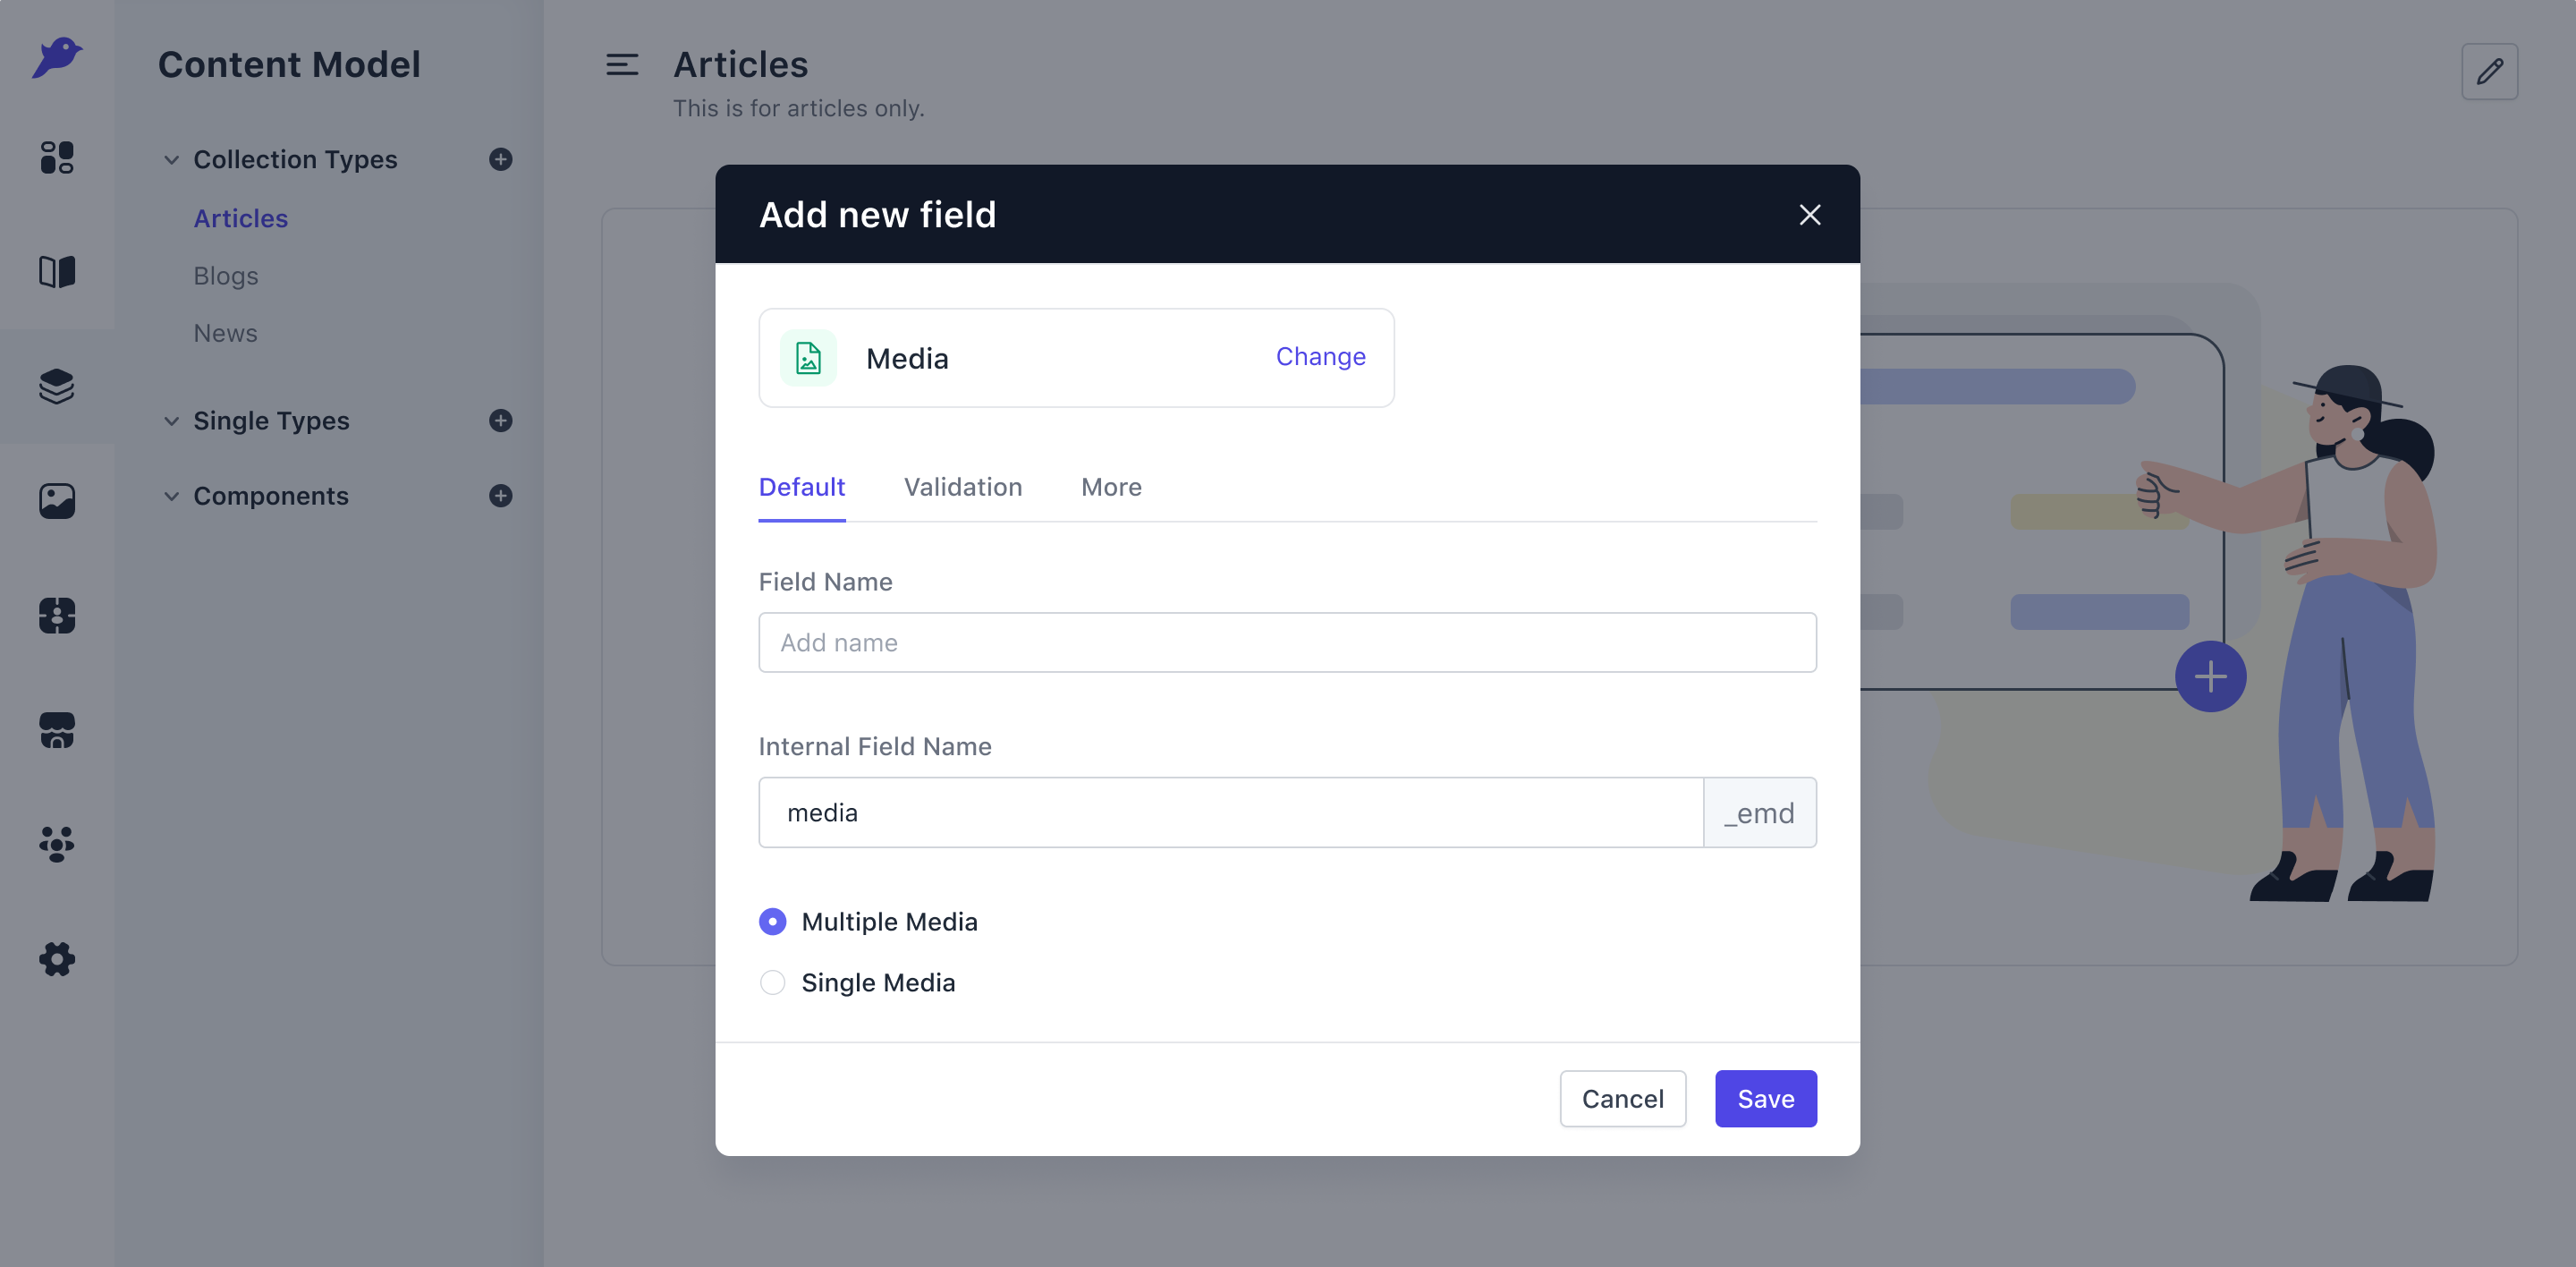Click the pencil edit icon
This screenshot has width=2576, height=1267.
(x=2489, y=71)
